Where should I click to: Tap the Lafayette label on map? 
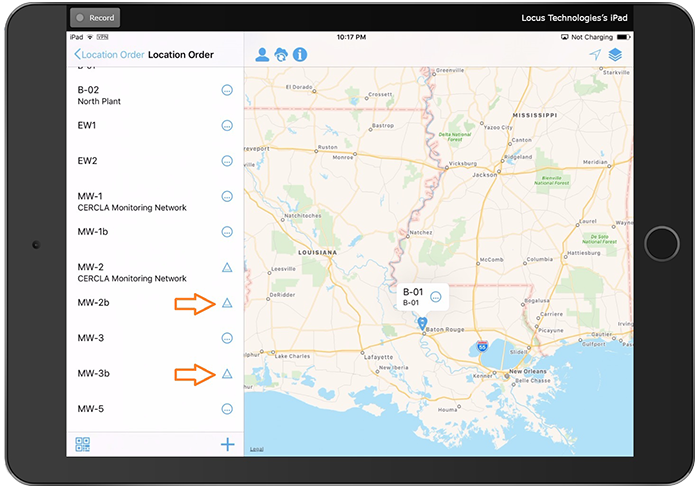379,357
